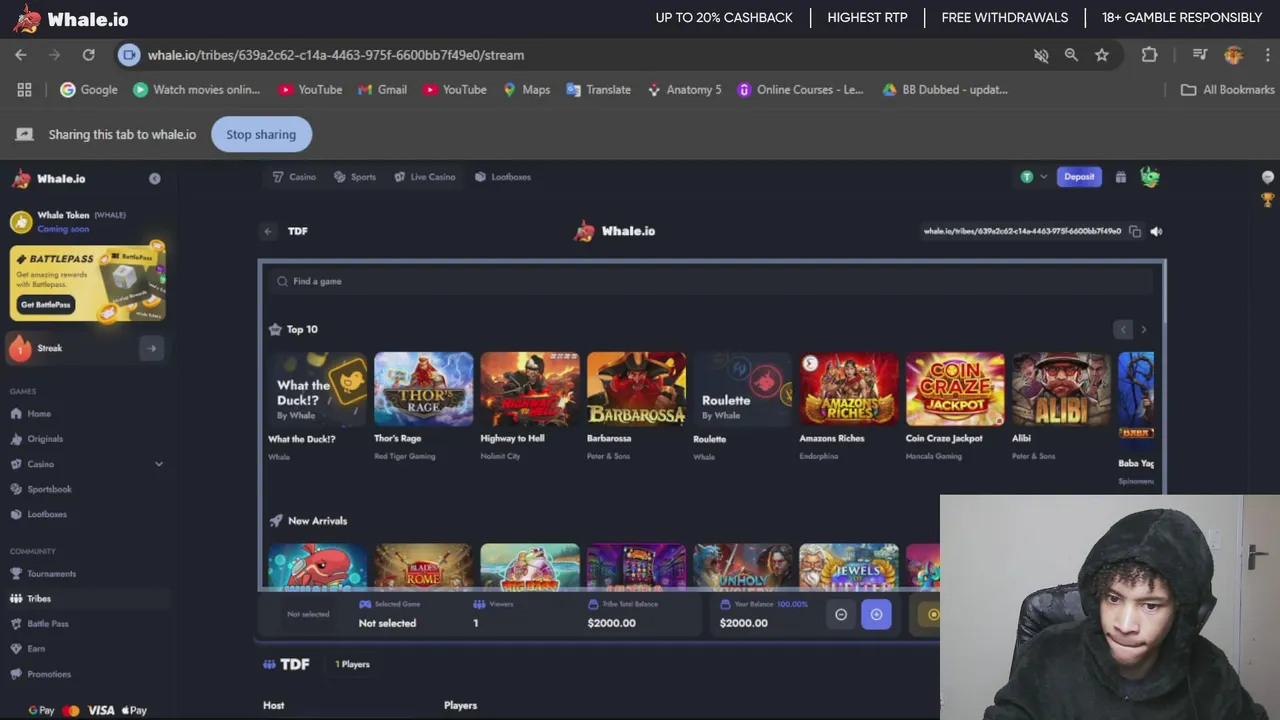Switch to Sports top tab
1280x720 pixels.
pyautogui.click(x=355, y=177)
